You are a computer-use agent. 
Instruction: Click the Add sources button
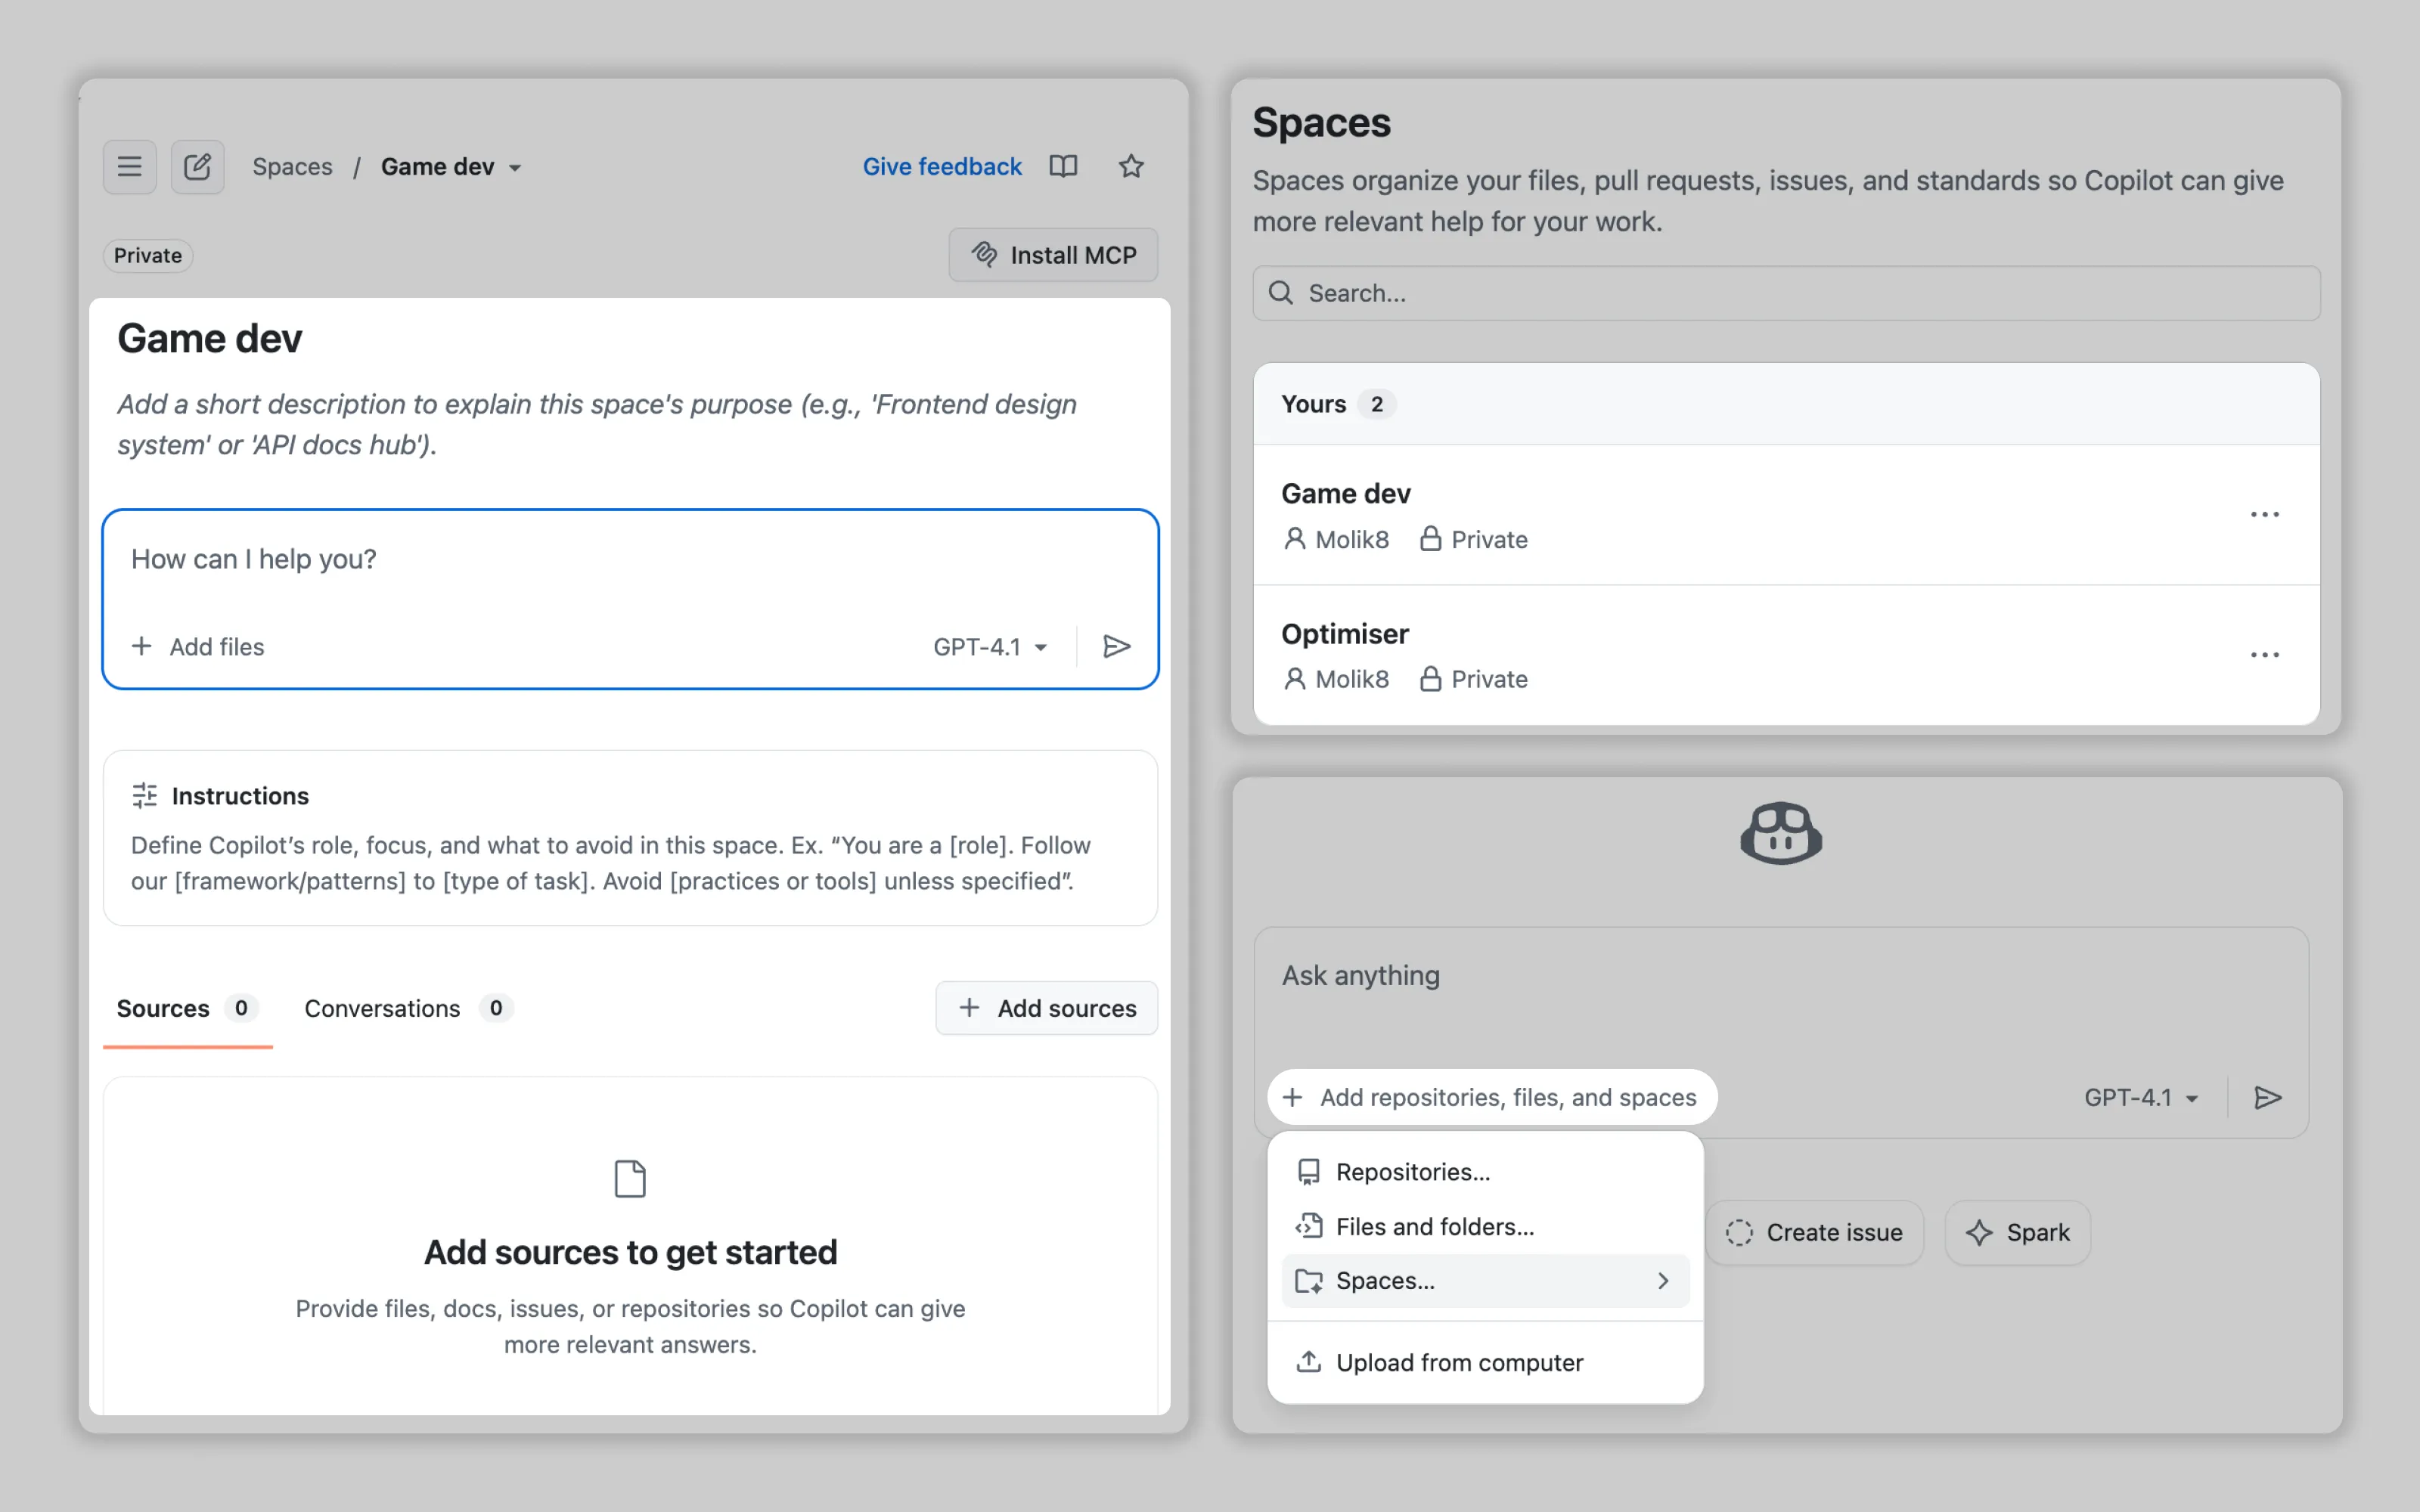pos(1046,1008)
